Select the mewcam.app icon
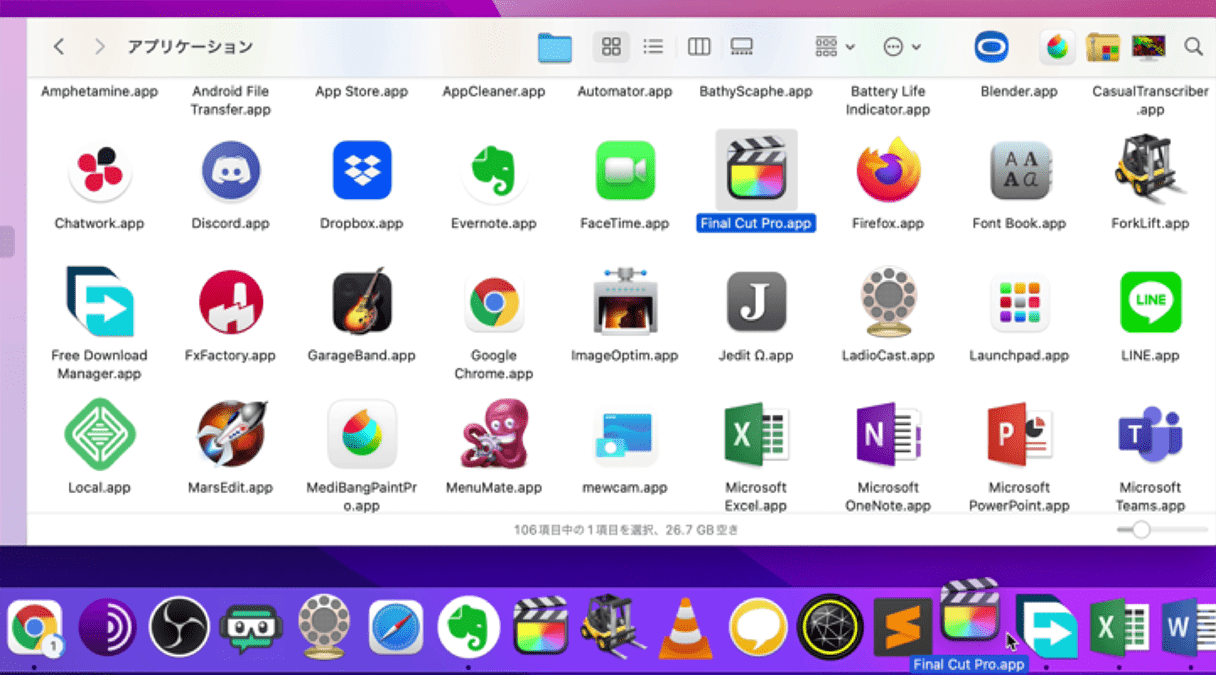 click(x=625, y=436)
